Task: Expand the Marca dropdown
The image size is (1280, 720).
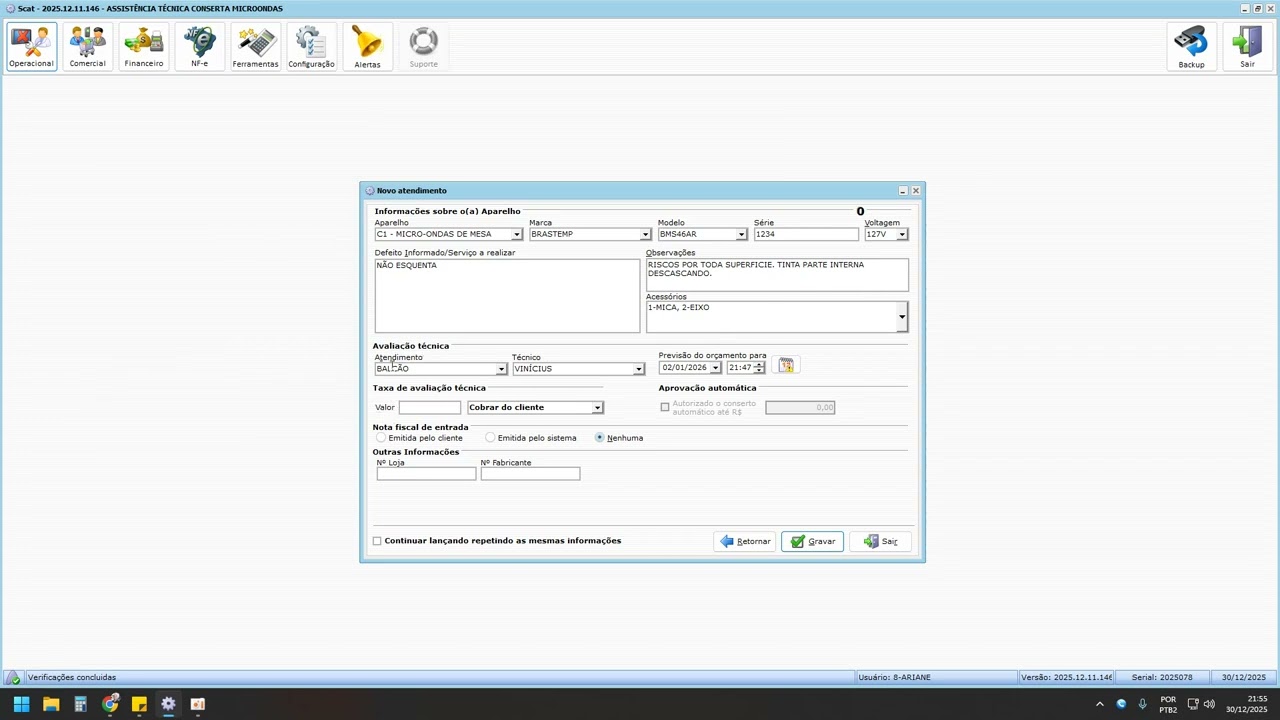Action: coord(645,234)
